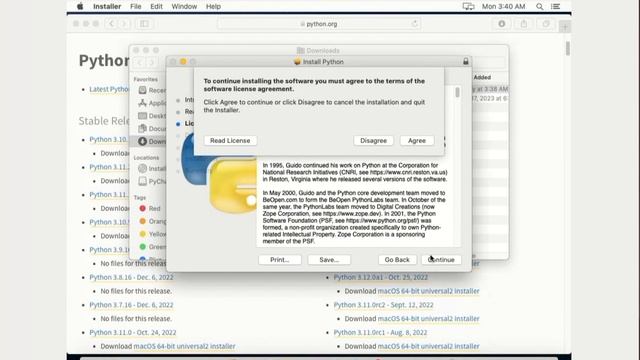Click the Finder back arrow in Downloads window
Image resolution: width=640 pixels, height=360 pixels.
(x=140, y=62)
